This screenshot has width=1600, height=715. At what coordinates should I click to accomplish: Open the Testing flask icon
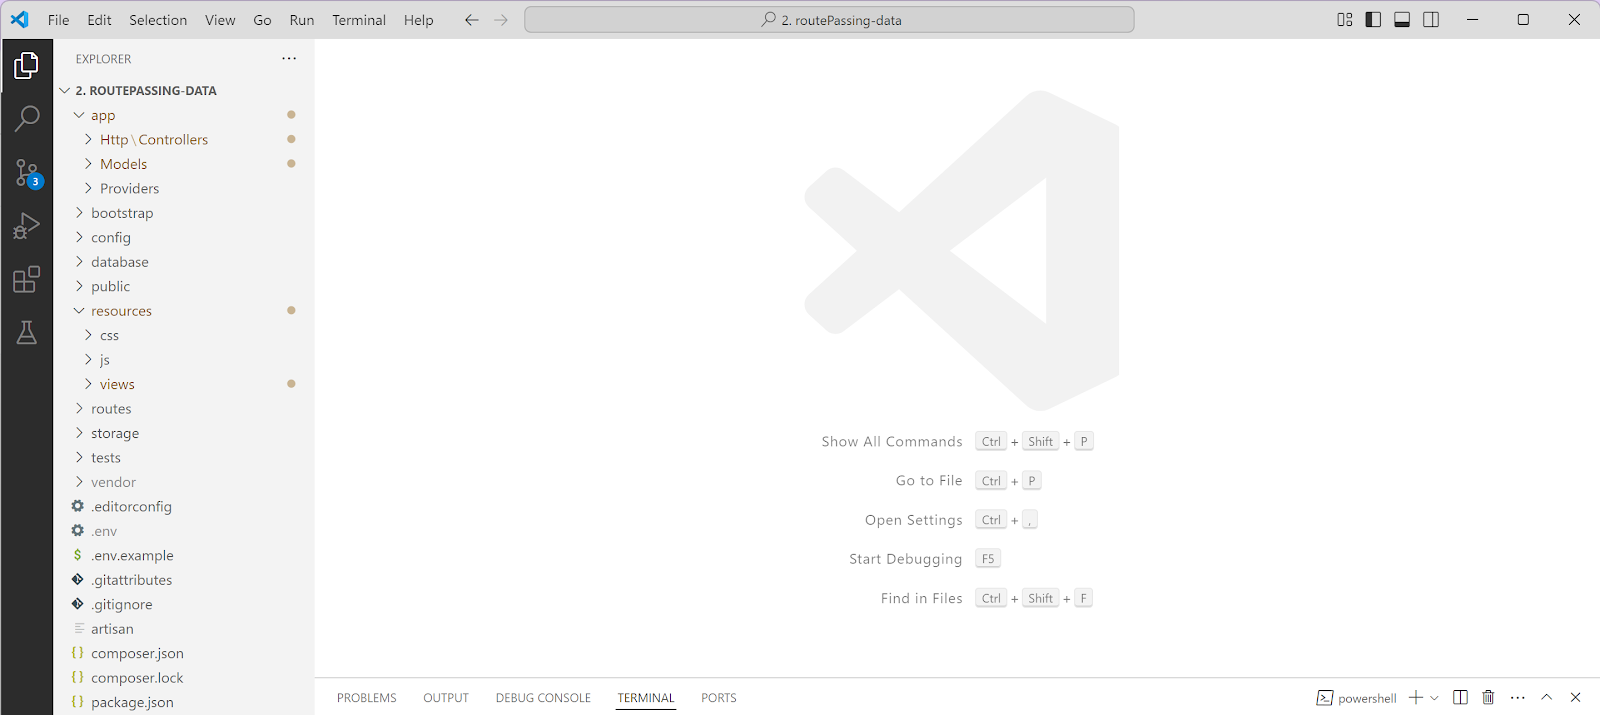[x=27, y=333]
